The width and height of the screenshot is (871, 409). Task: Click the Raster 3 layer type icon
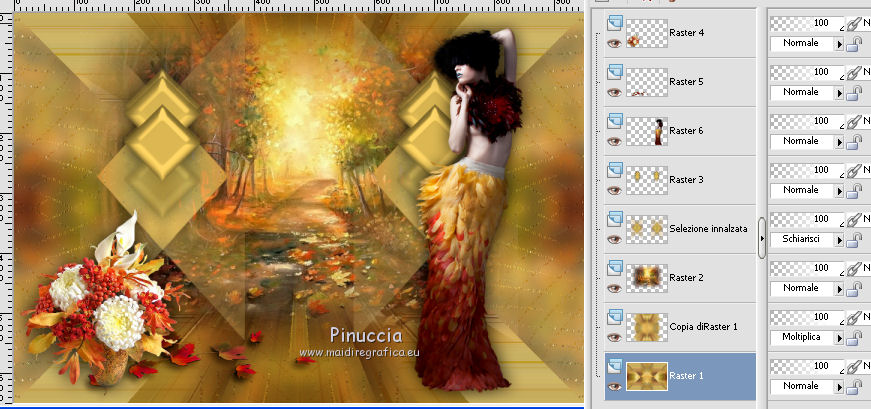tap(614, 169)
